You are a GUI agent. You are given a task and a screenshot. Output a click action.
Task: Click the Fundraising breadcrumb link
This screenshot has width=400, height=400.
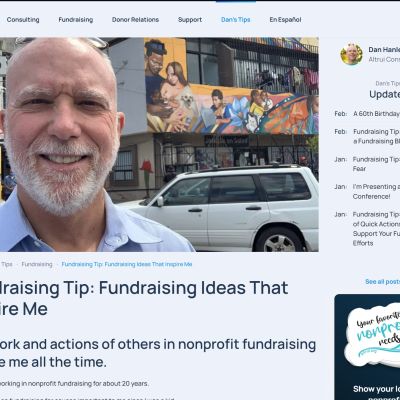37,264
